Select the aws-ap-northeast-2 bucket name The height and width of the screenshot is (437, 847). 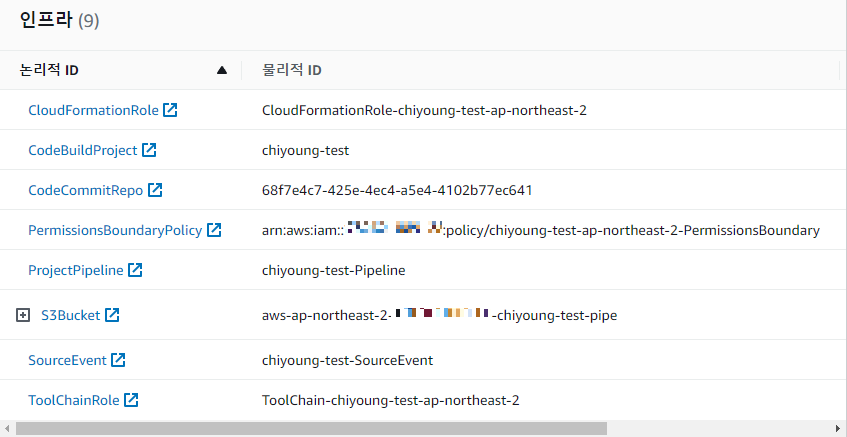point(439,315)
